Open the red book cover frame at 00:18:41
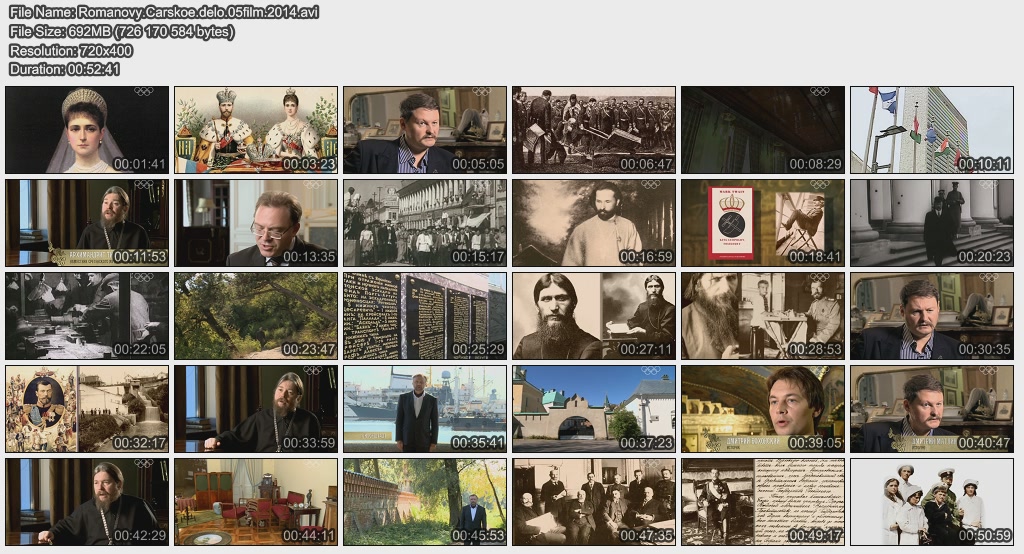This screenshot has height=554, width=1024. click(x=762, y=223)
